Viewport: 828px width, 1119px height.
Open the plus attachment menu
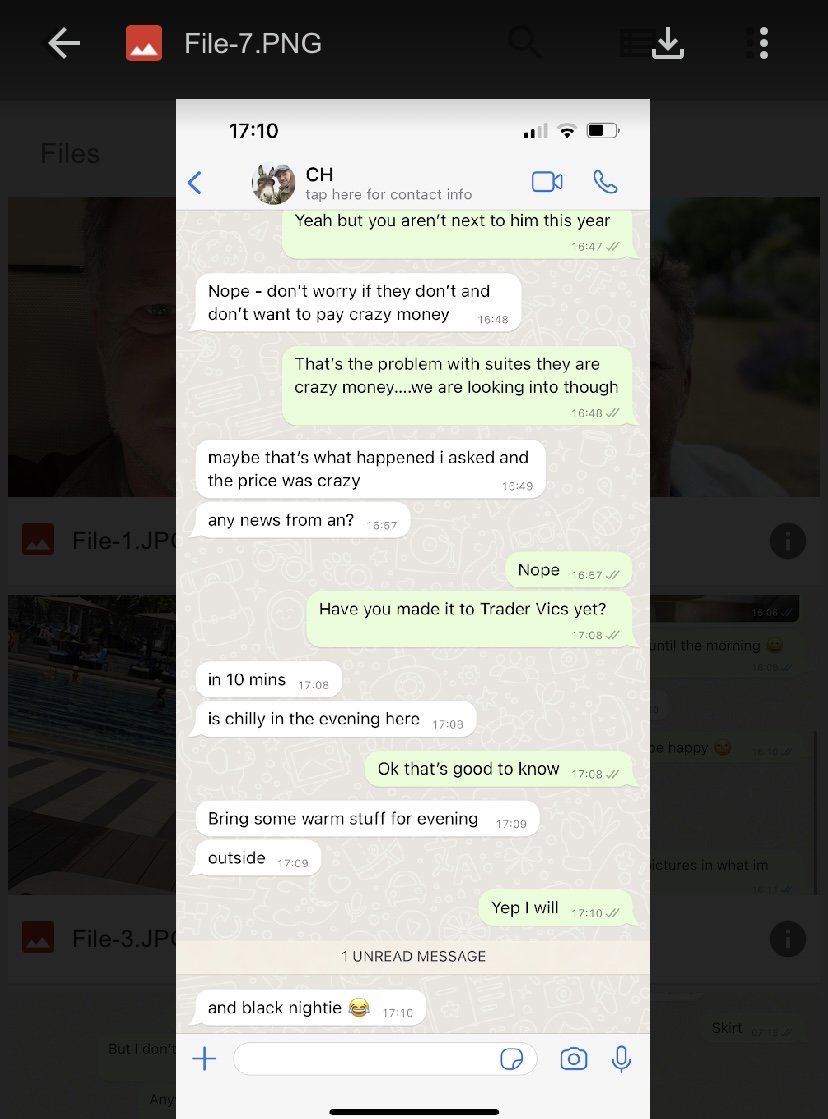[x=204, y=1058]
